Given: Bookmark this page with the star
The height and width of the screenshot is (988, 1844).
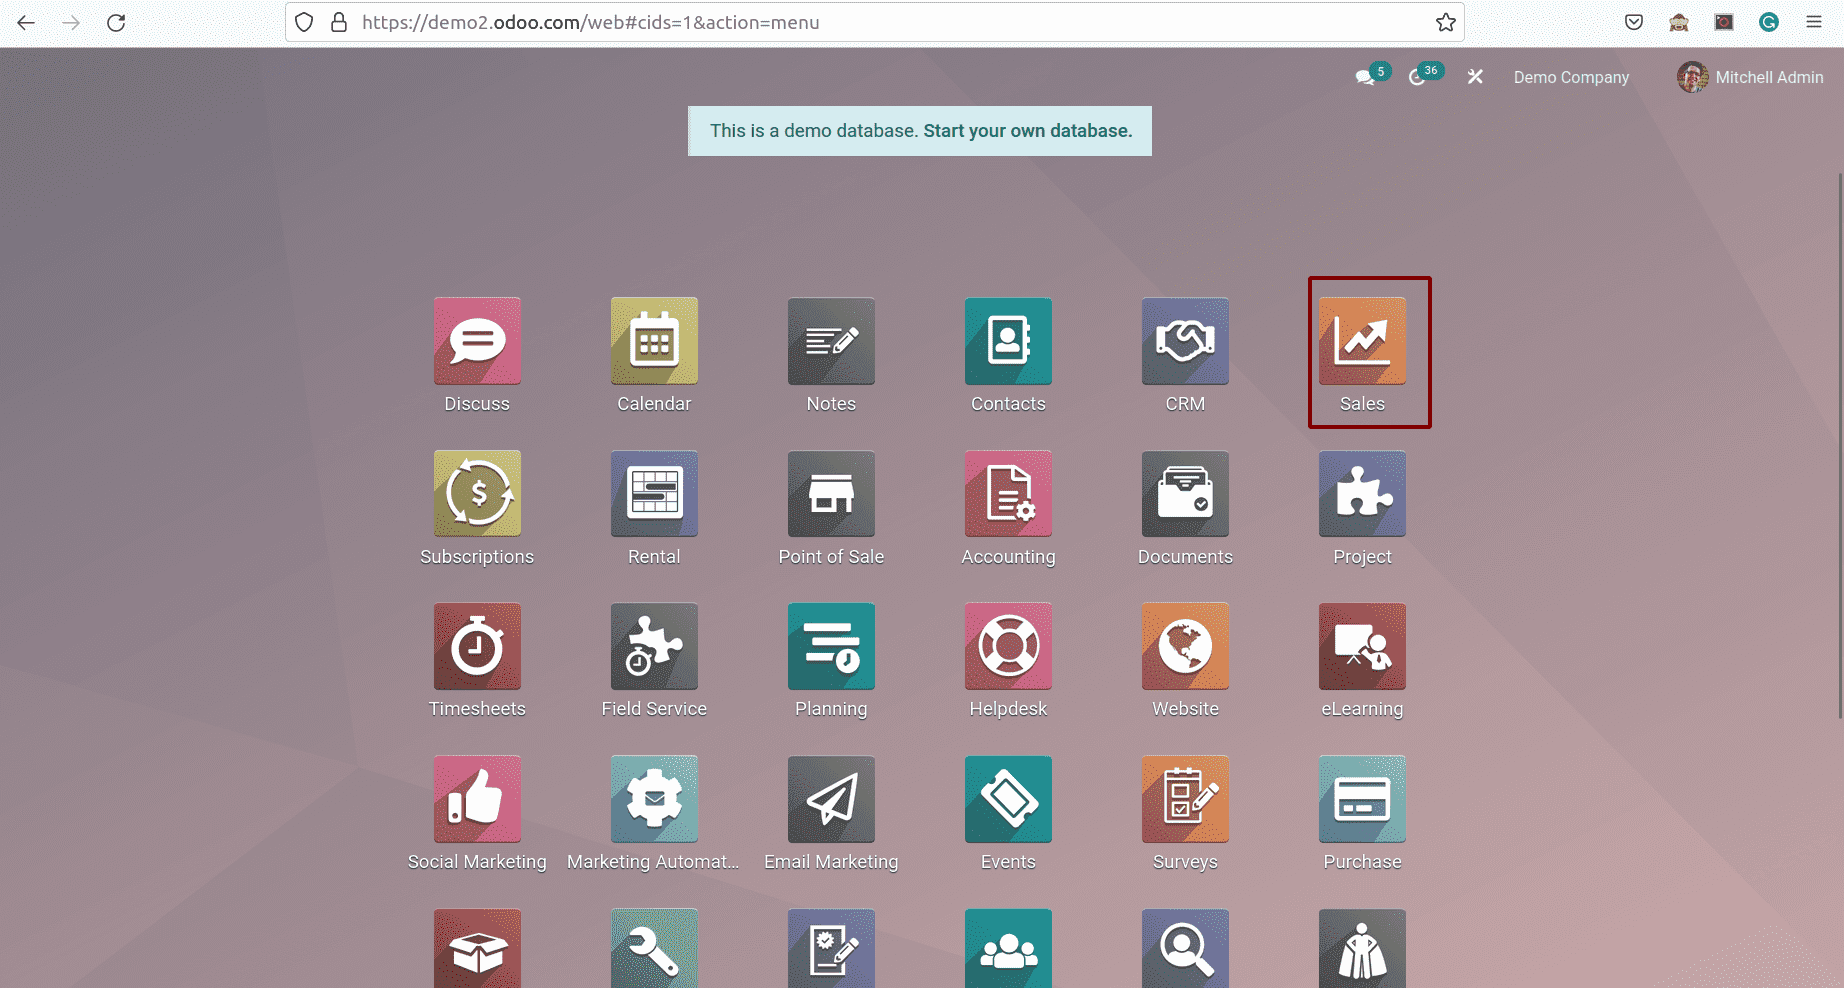Looking at the screenshot, I should pyautogui.click(x=1445, y=22).
